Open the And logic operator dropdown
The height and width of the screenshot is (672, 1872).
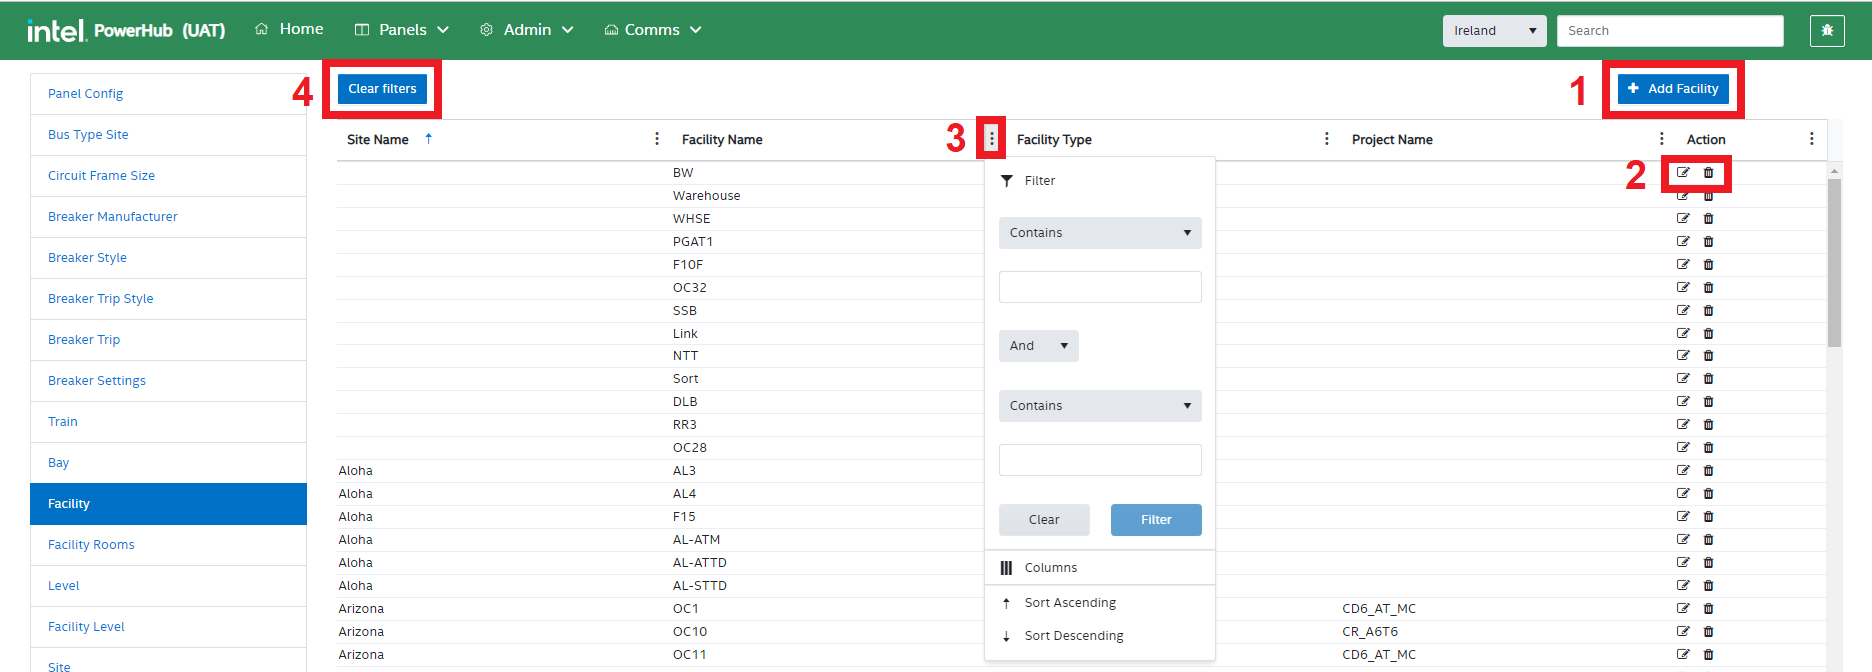click(x=1038, y=346)
